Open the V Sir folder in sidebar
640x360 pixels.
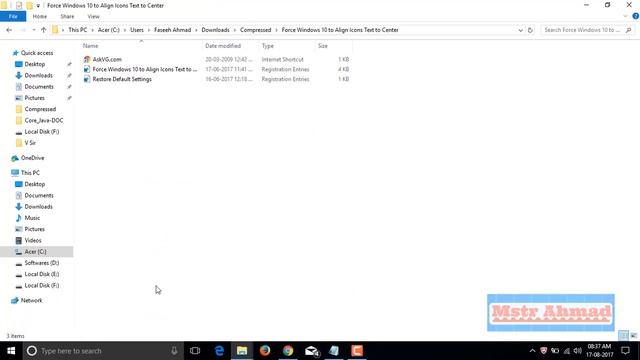click(30, 143)
